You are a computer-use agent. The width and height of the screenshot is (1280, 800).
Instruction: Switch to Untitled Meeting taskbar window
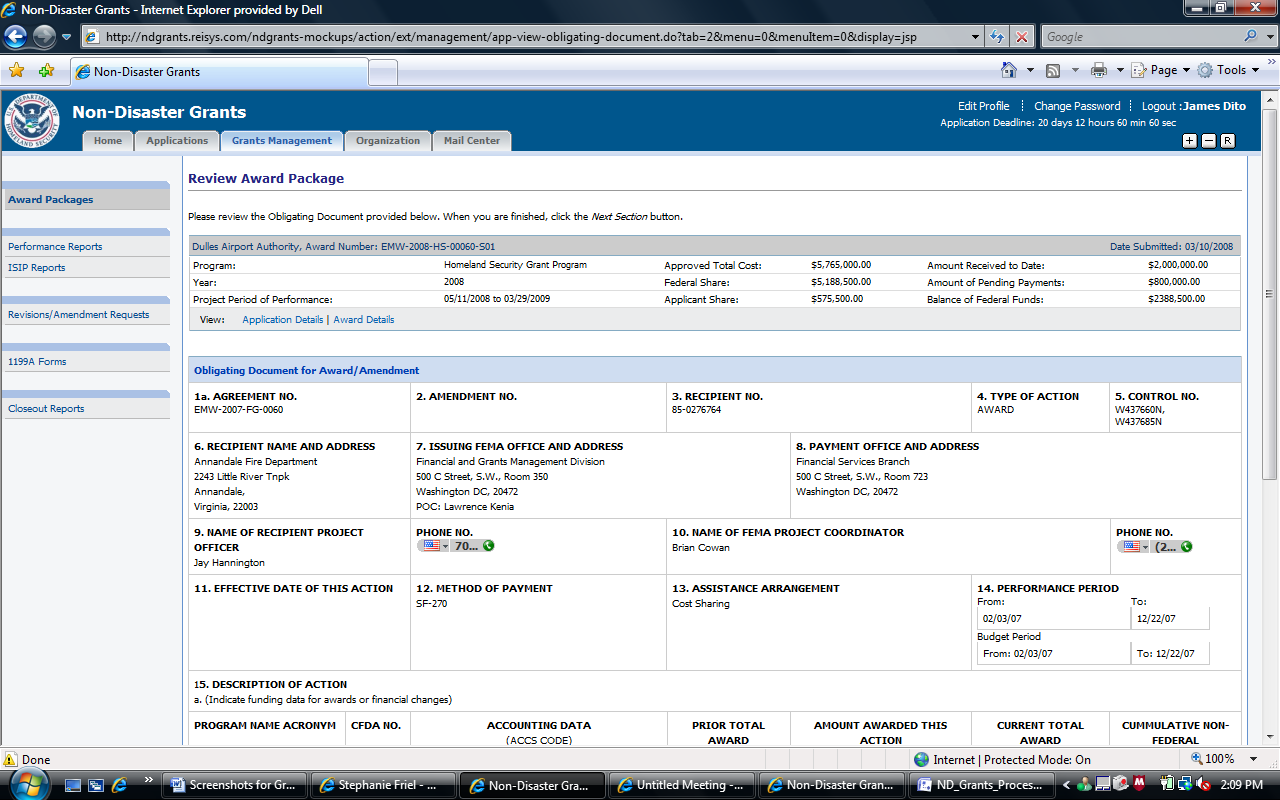(683, 785)
